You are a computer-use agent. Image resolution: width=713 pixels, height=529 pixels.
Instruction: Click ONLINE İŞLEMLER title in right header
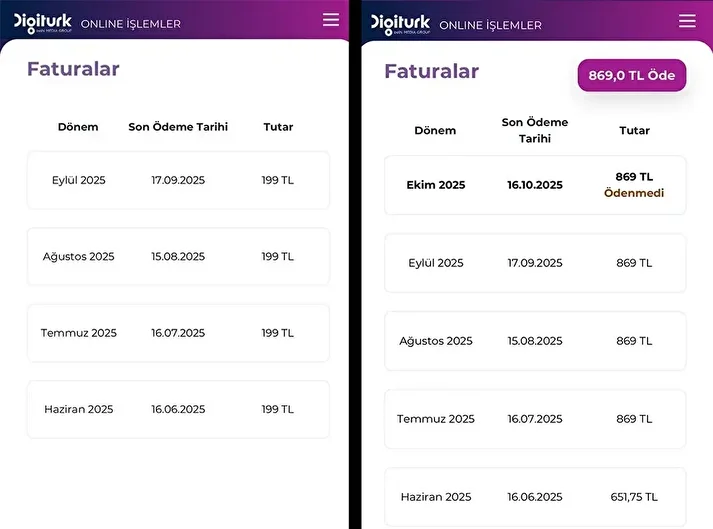coord(490,25)
